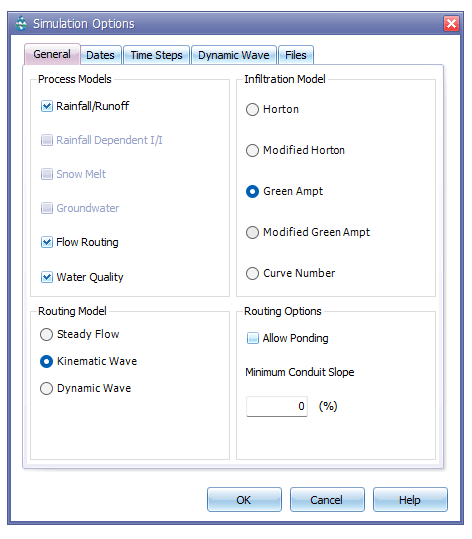Close the Simulation Options dialog
The width and height of the screenshot is (472, 539).
pos(451,24)
